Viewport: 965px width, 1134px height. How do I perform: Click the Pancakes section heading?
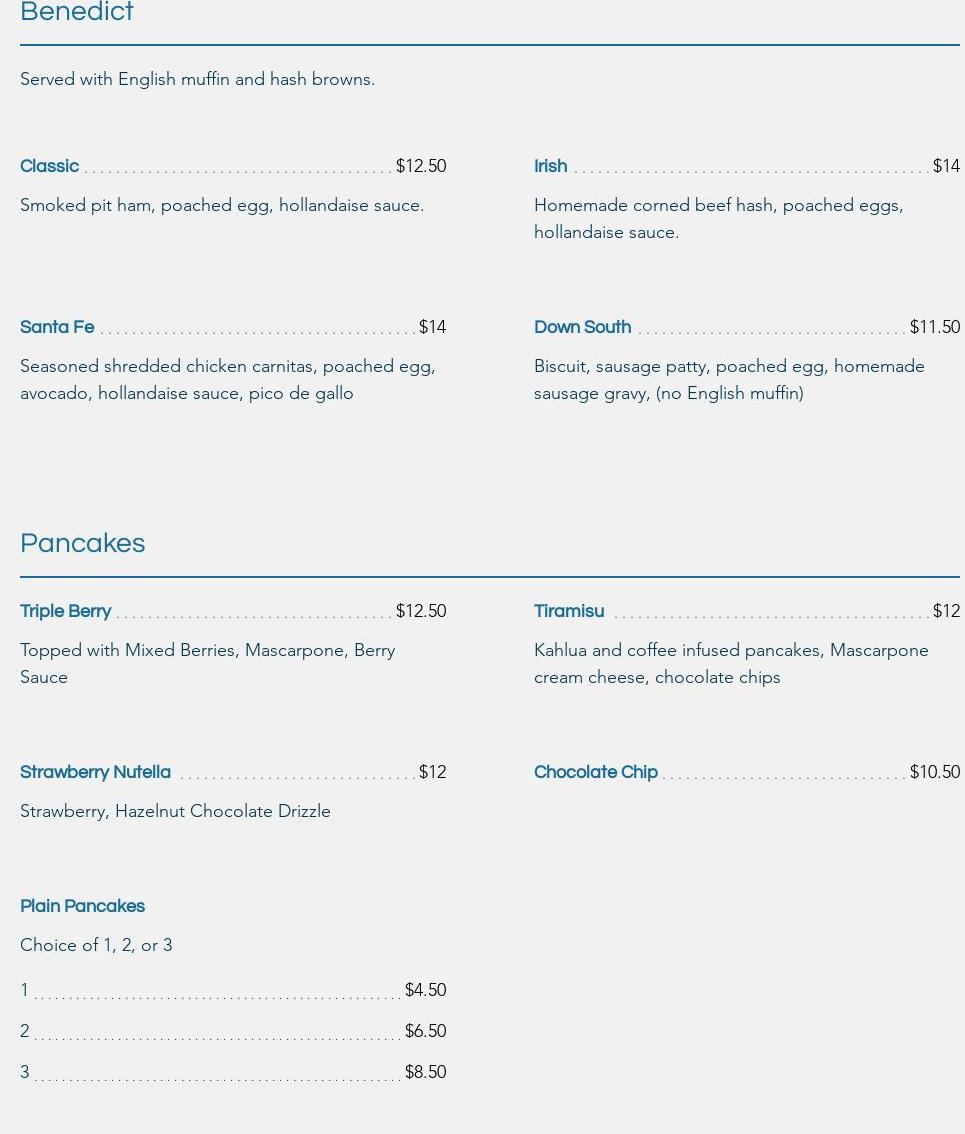click(82, 543)
